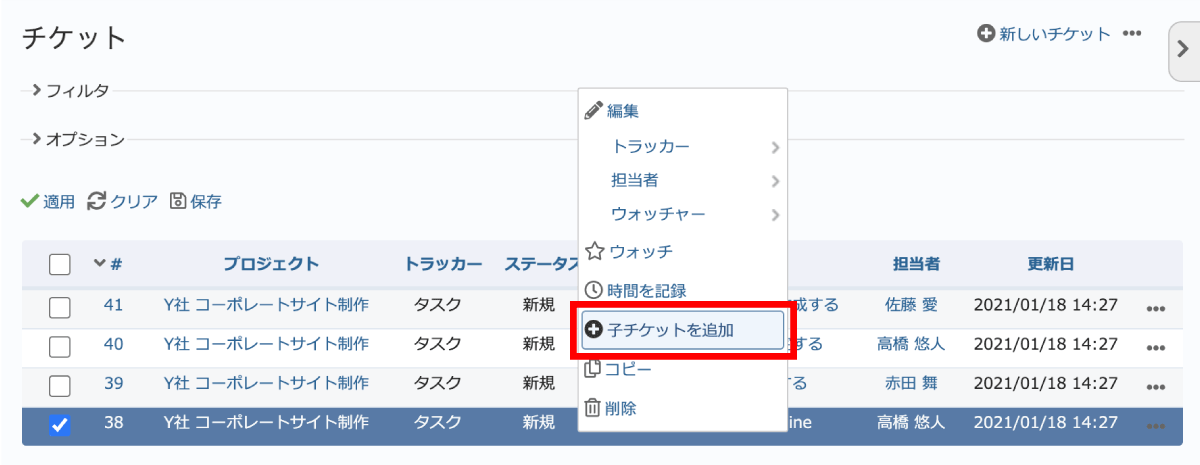Tick the checkbox for ticket 41
Viewport: 1200px width, 465px height.
[x=60, y=306]
